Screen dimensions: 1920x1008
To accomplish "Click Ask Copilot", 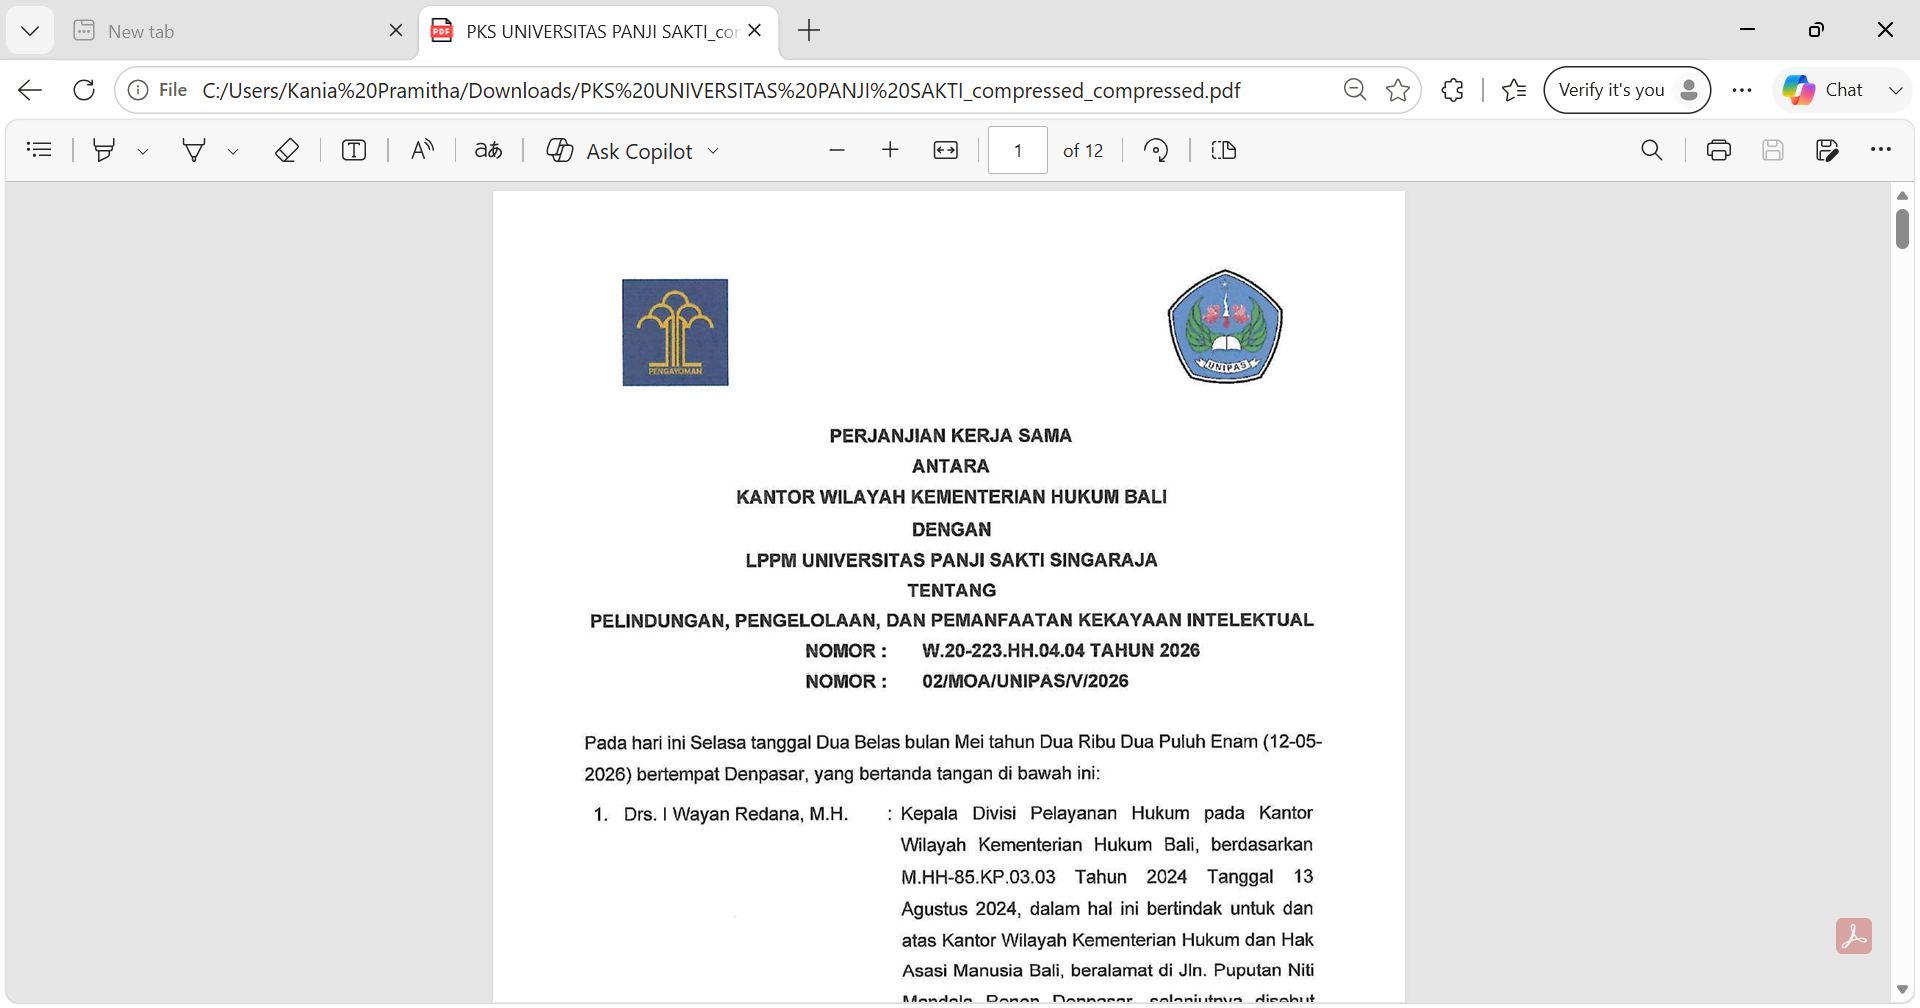I will [620, 151].
